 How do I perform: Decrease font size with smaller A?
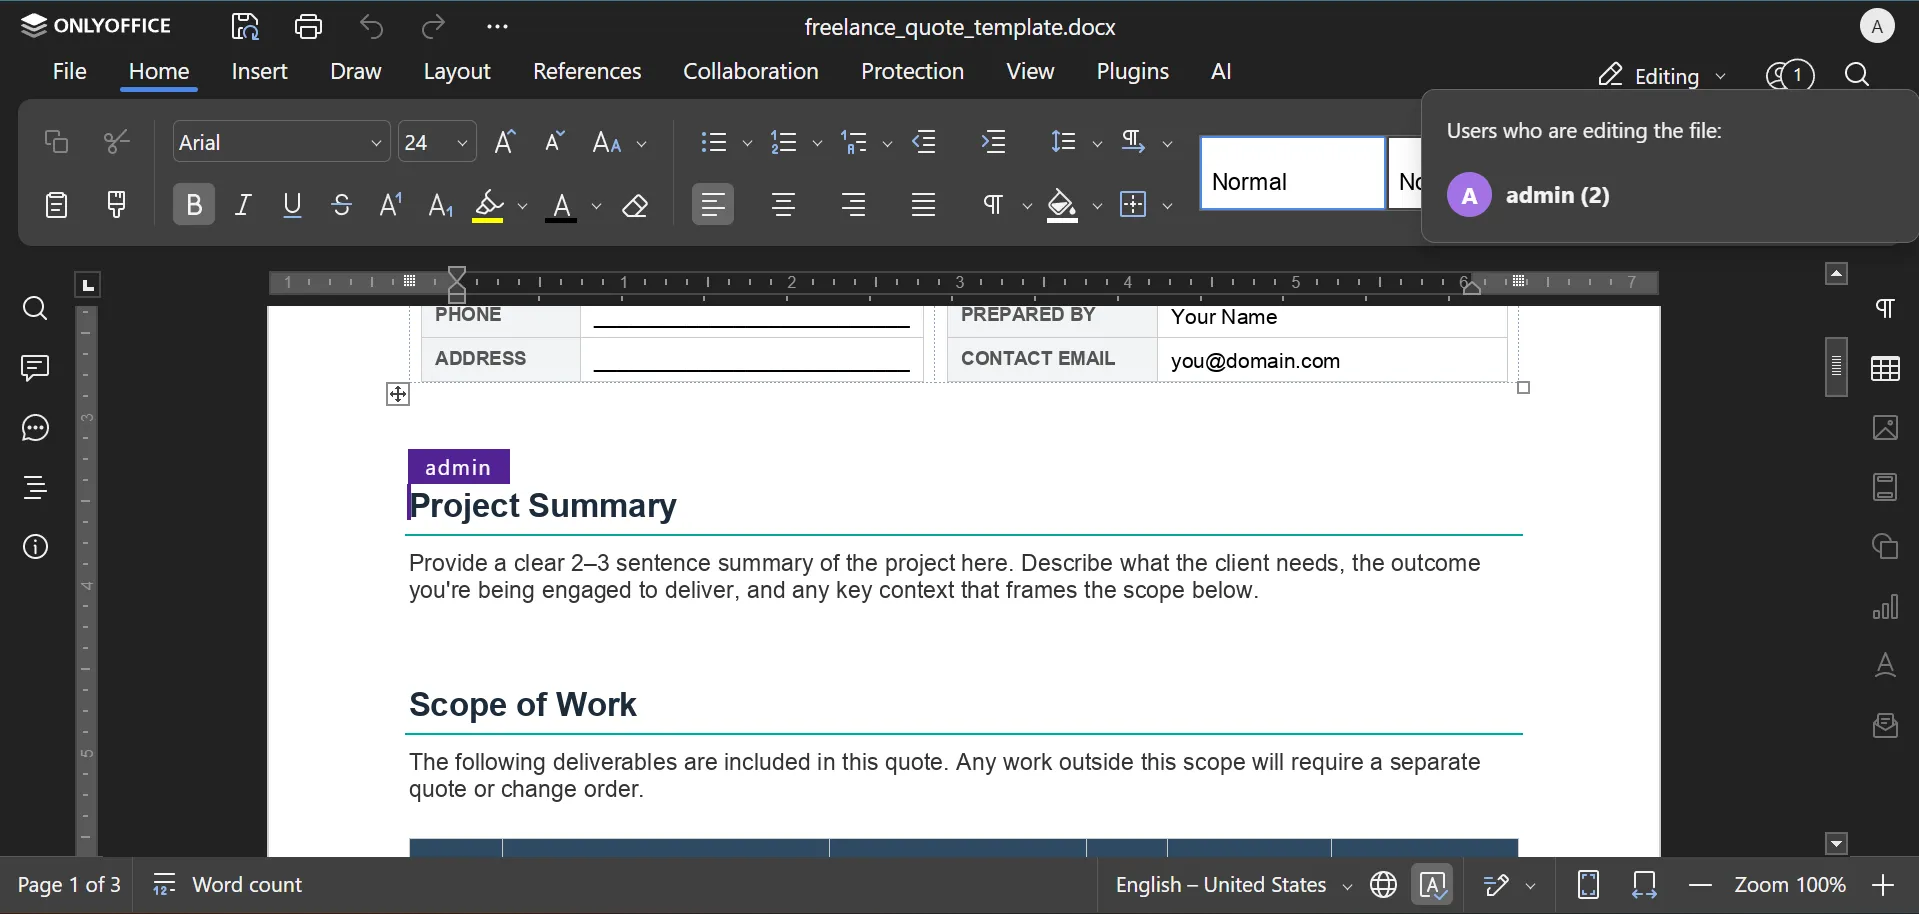[554, 142]
